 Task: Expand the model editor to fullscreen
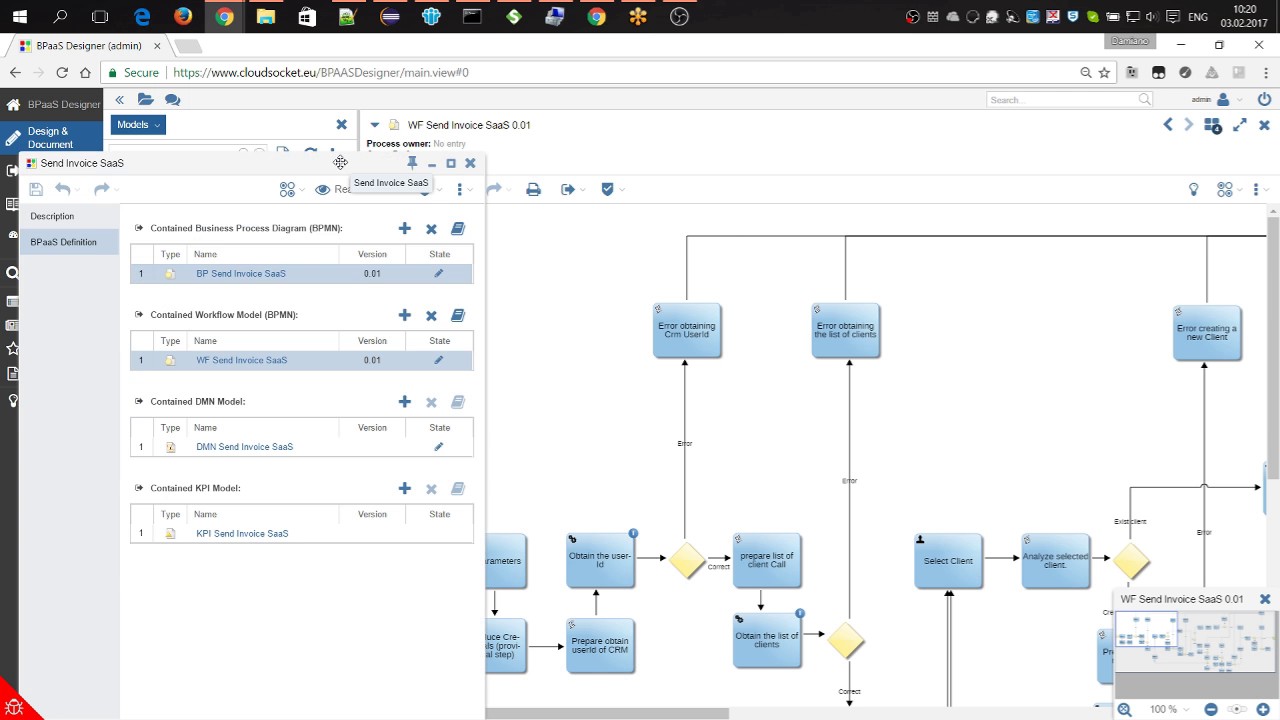point(1240,124)
